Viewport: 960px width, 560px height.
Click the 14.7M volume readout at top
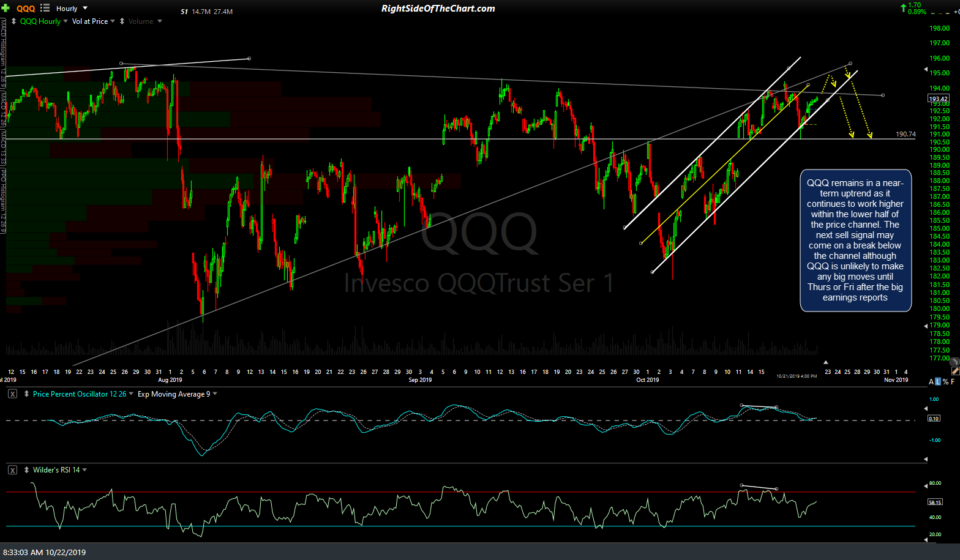(x=201, y=12)
